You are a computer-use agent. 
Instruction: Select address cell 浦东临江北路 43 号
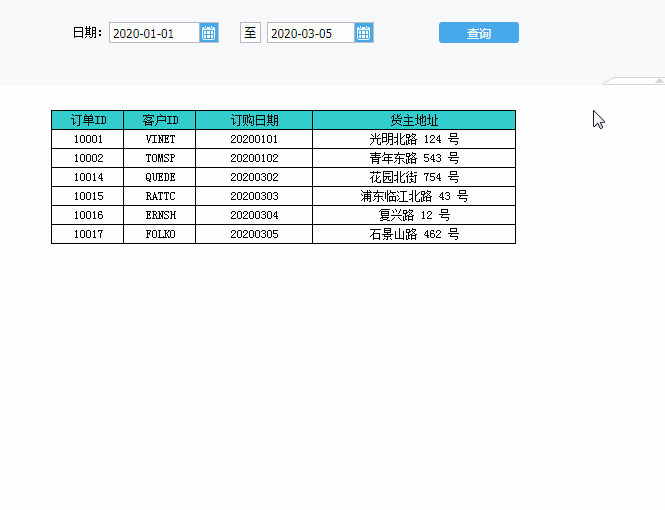pyautogui.click(x=414, y=196)
